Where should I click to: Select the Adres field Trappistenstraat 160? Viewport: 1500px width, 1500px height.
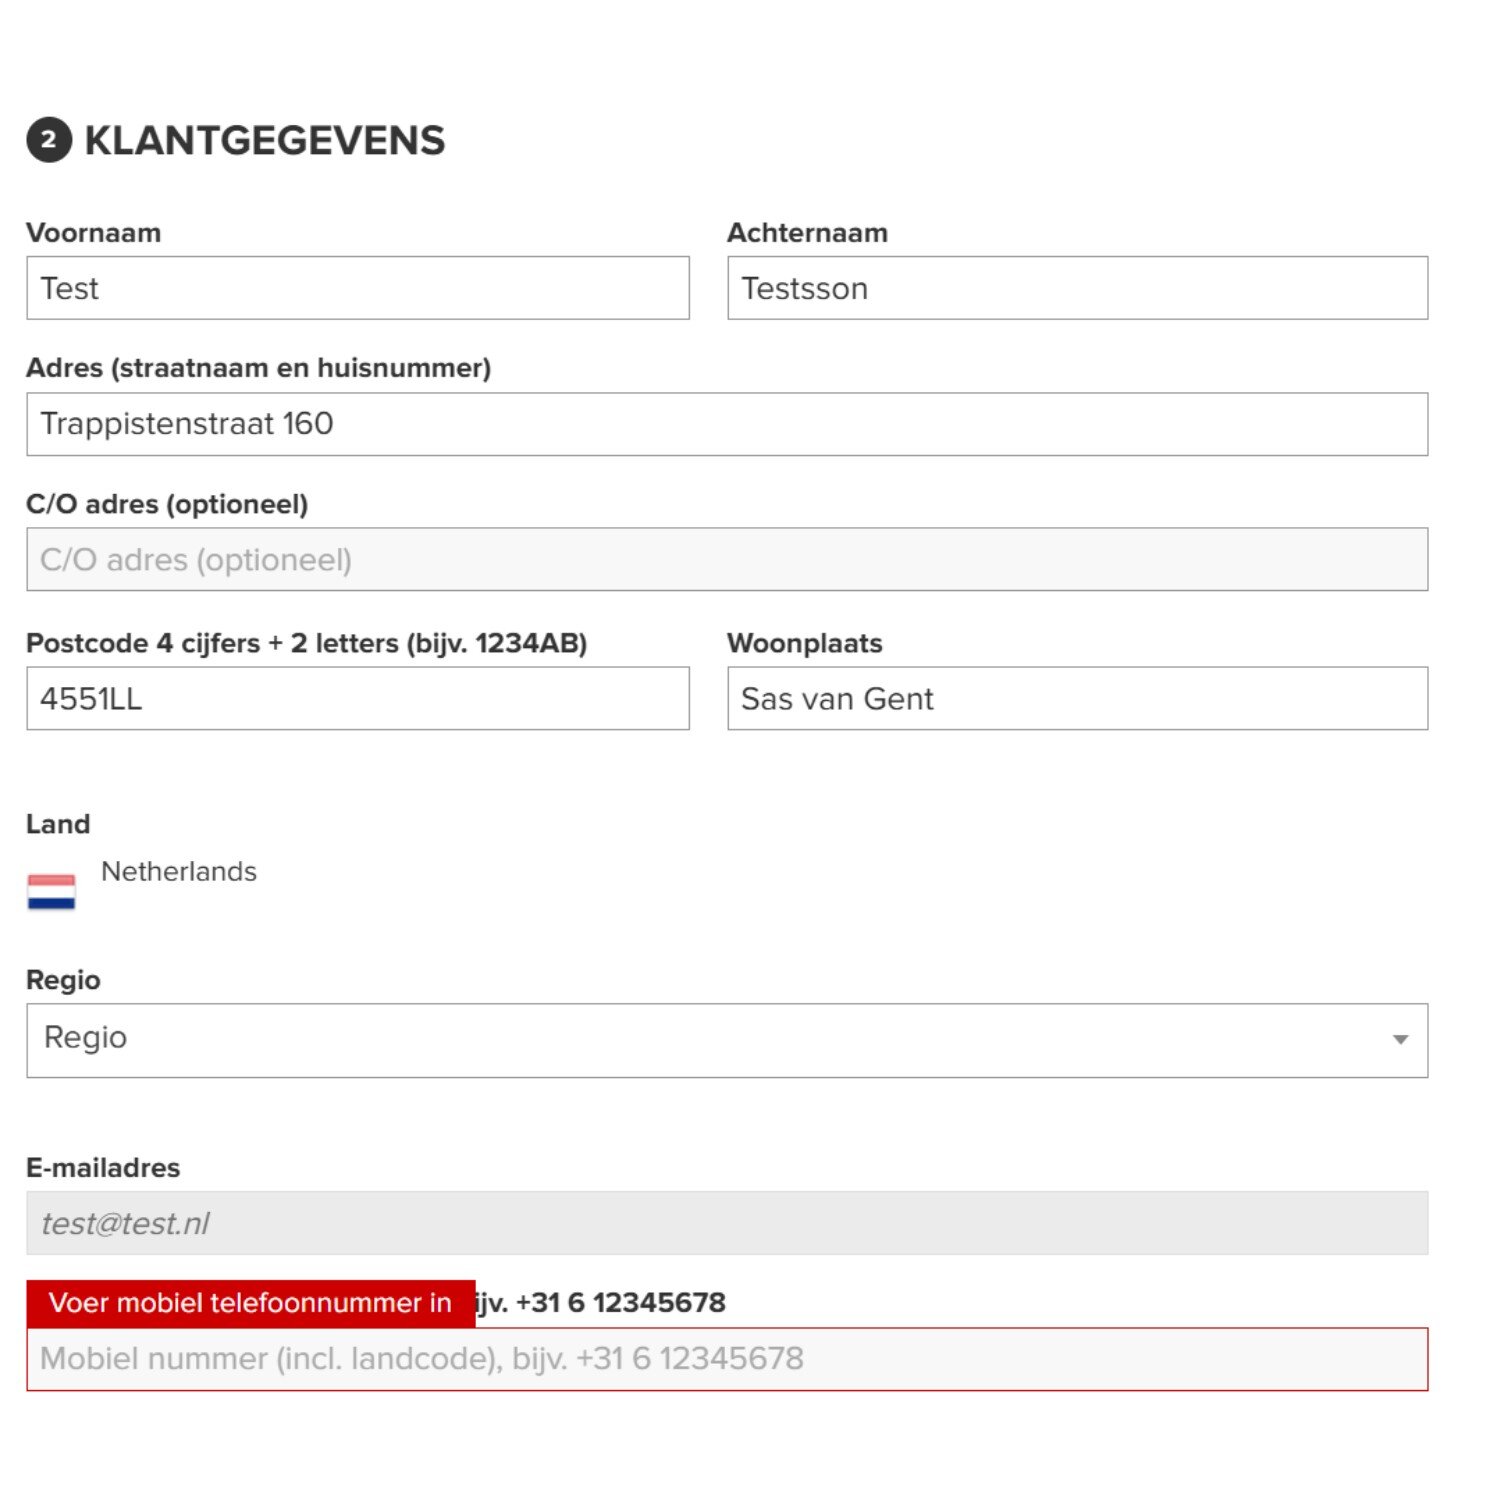(x=727, y=424)
